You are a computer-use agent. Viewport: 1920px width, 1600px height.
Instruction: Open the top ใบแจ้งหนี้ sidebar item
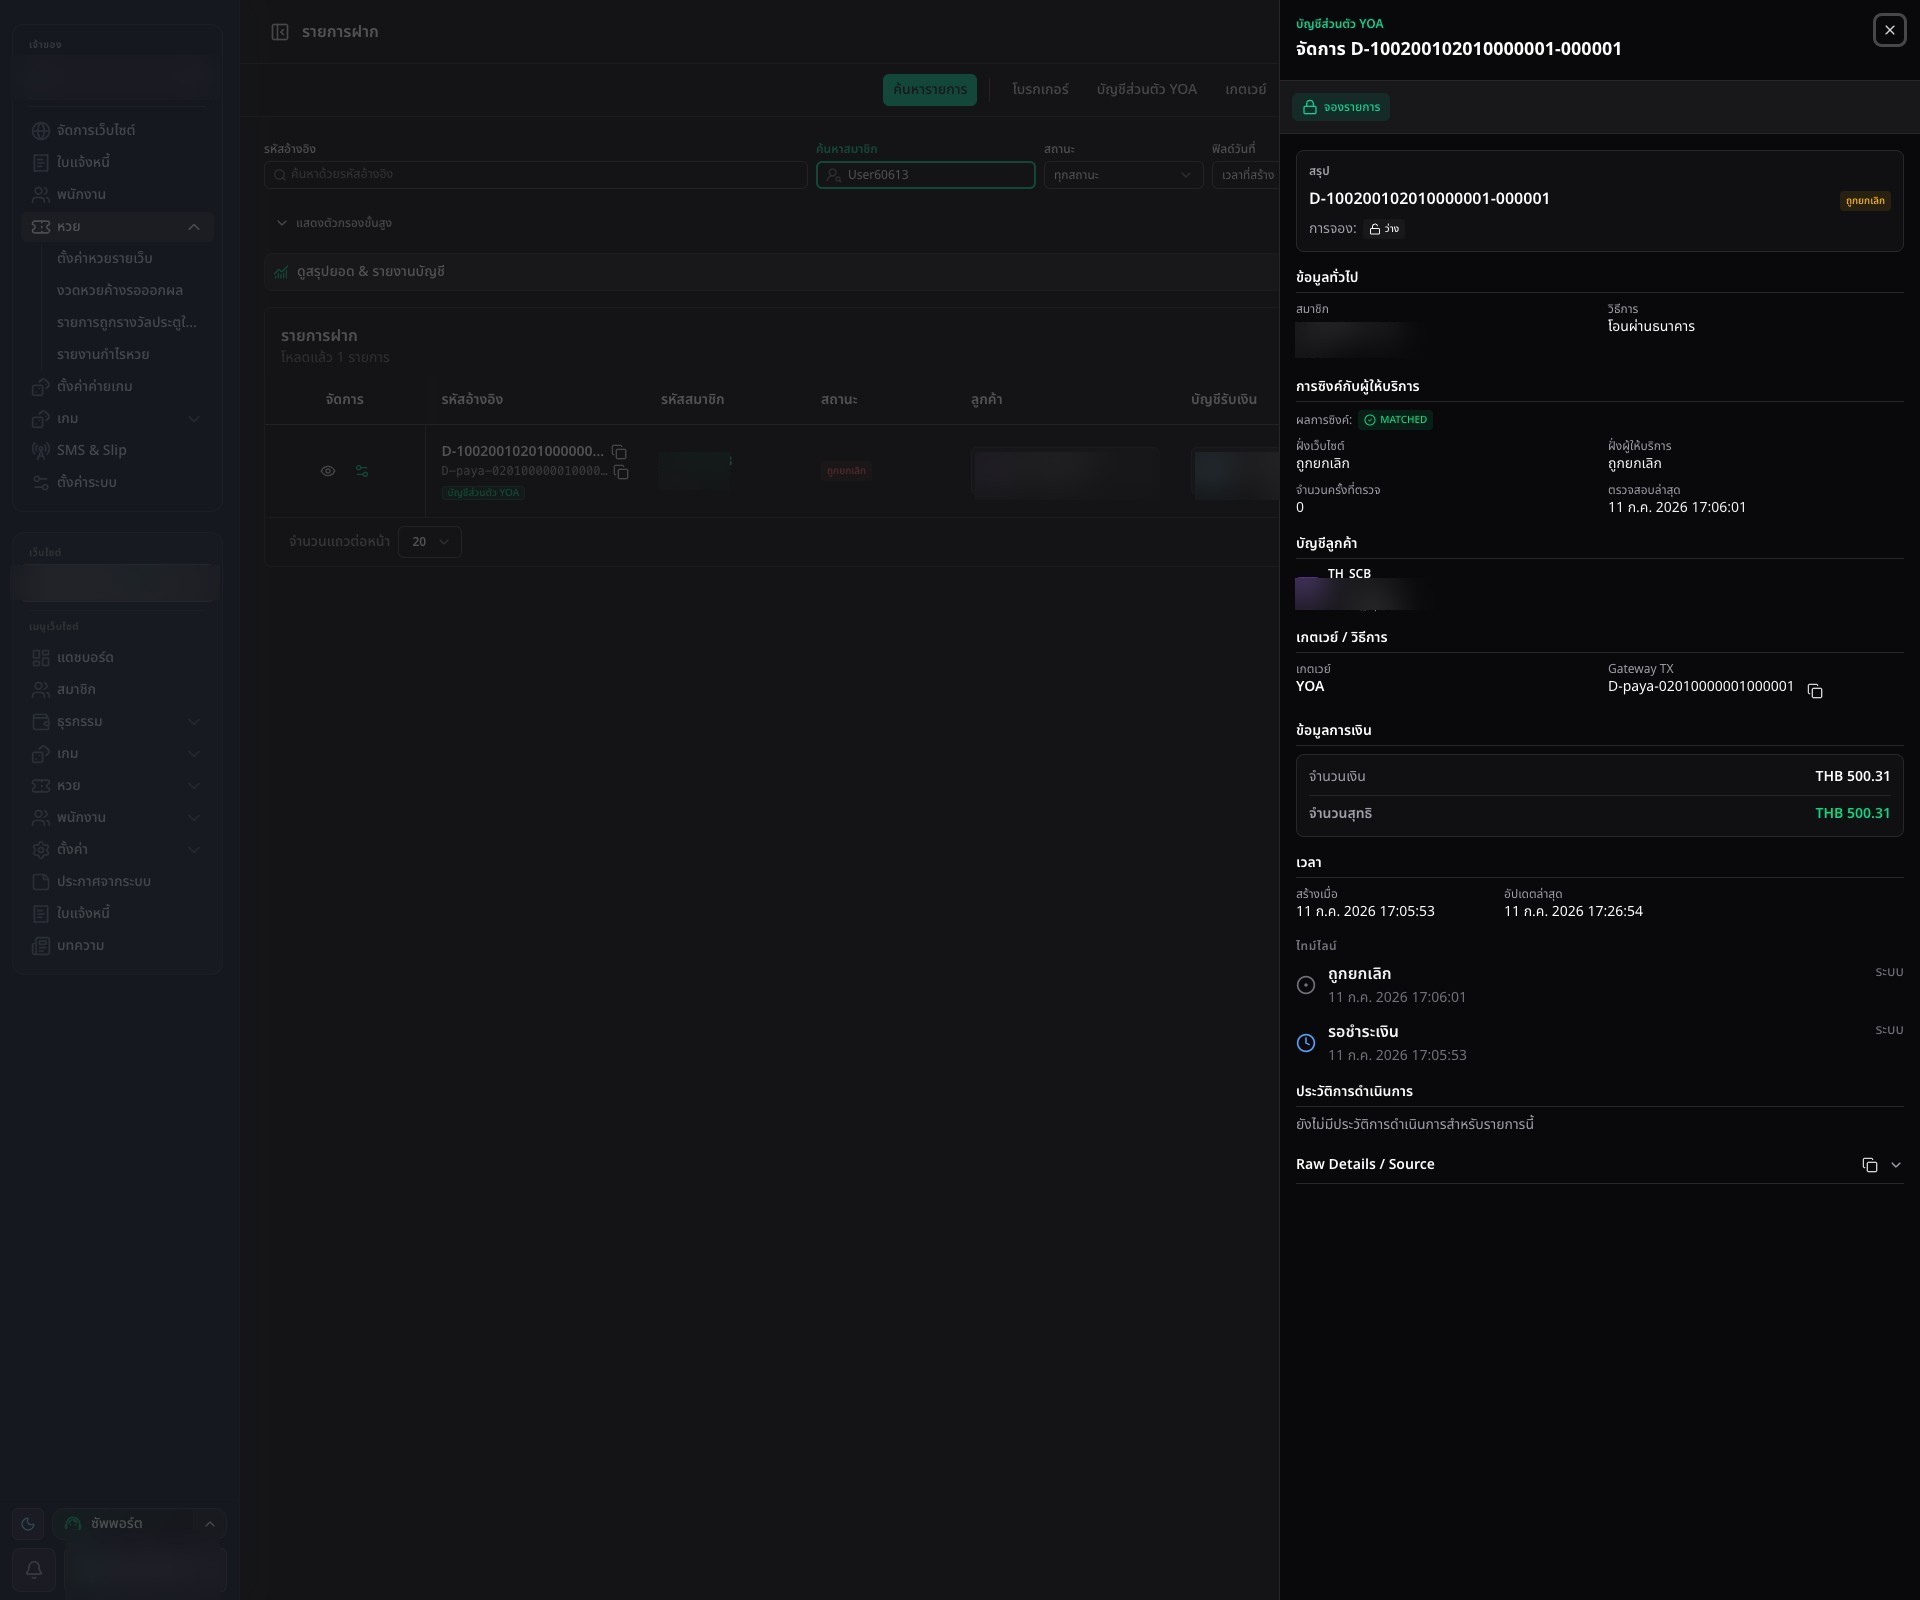tap(117, 163)
